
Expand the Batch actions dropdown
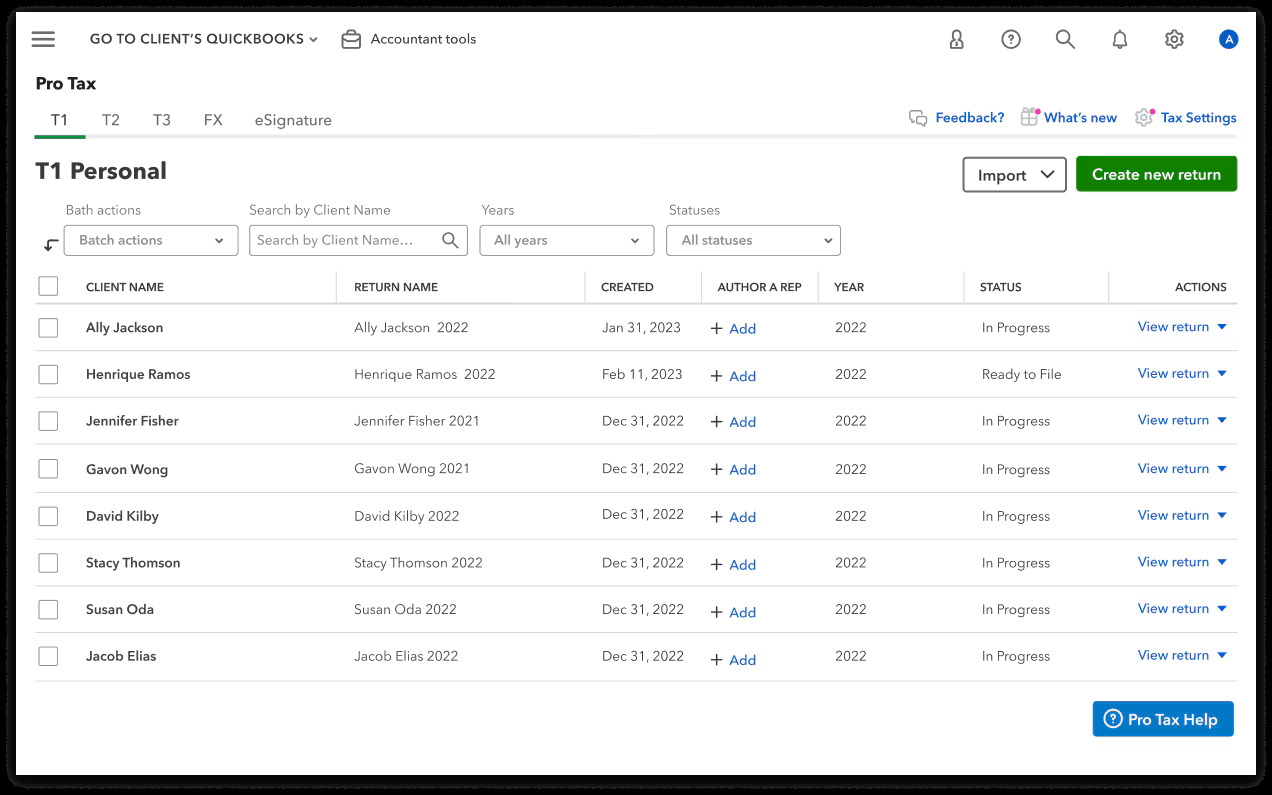click(x=151, y=240)
